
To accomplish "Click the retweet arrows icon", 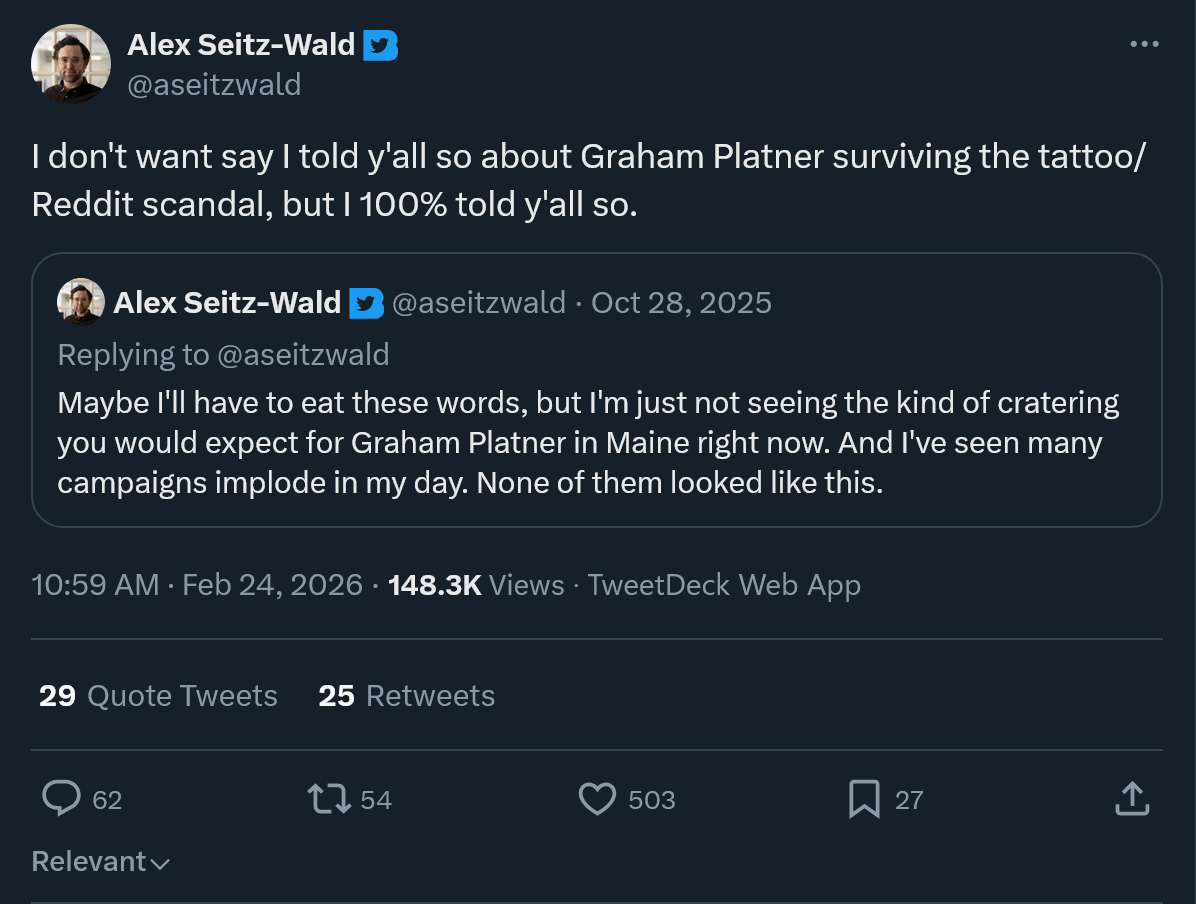I will pyautogui.click(x=329, y=798).
